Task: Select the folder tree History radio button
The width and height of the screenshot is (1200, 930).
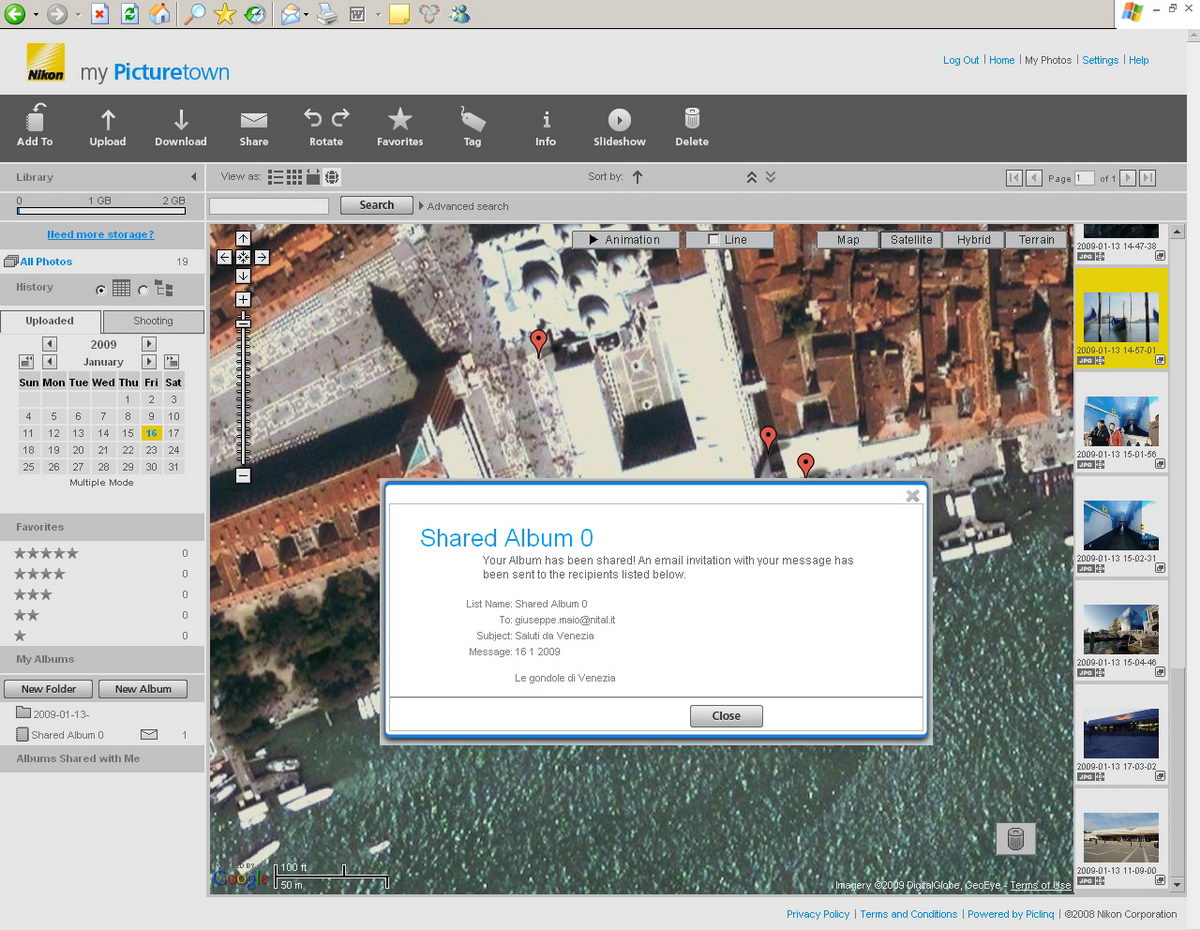Action: coord(143,290)
